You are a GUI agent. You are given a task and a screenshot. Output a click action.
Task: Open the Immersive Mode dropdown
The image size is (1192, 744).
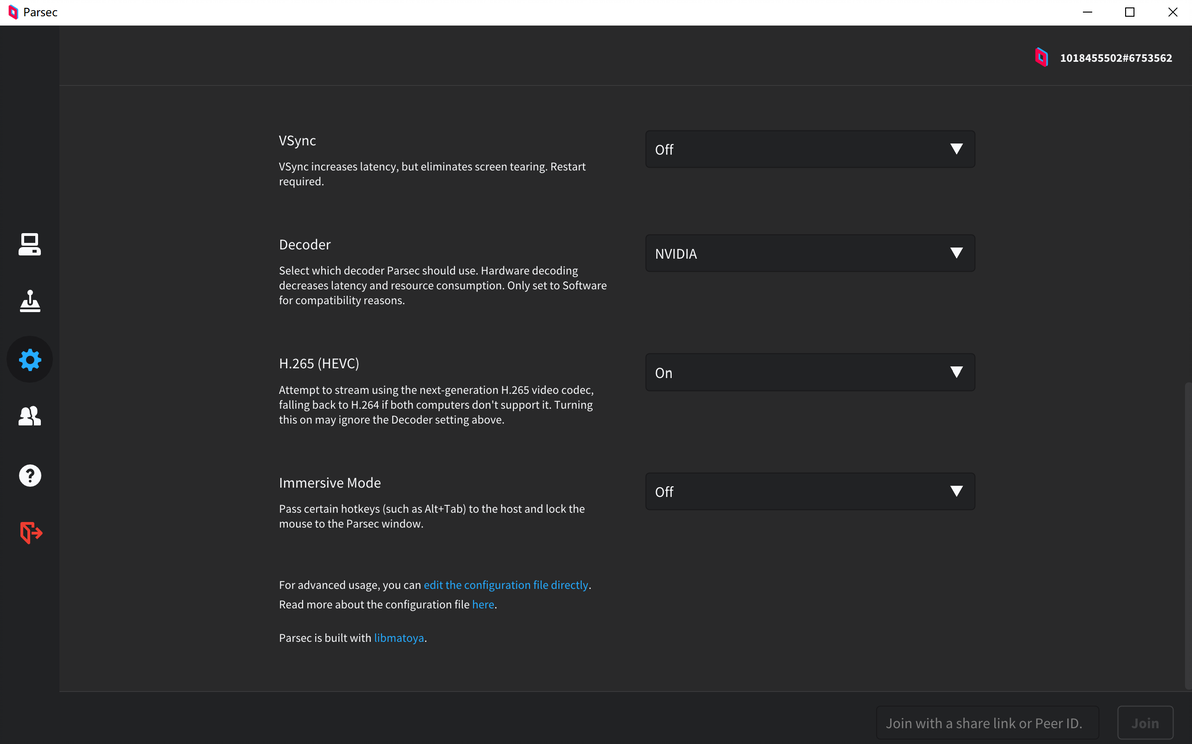(809, 491)
